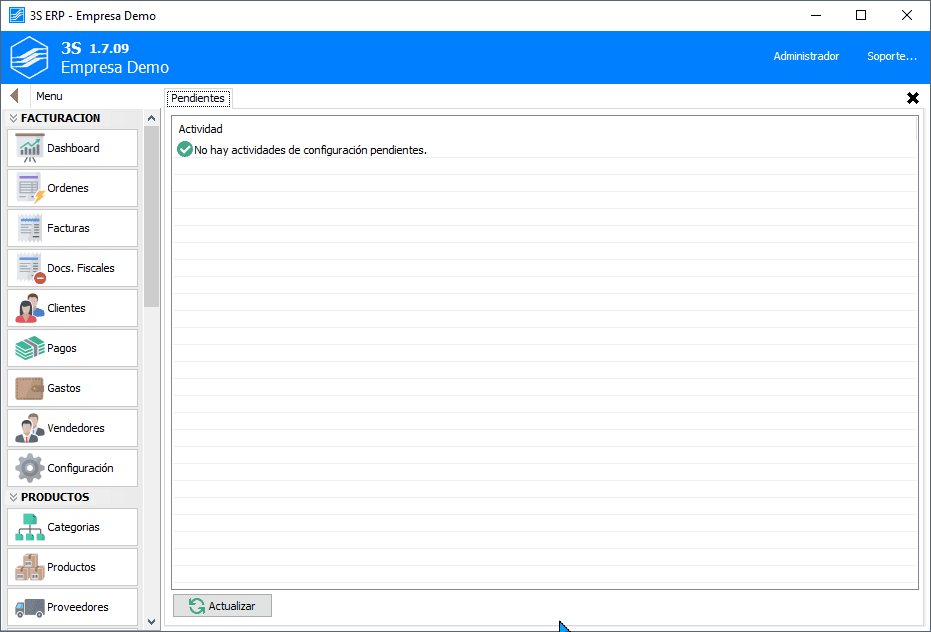Open Pagos label
931x632 pixels.
tap(62, 348)
